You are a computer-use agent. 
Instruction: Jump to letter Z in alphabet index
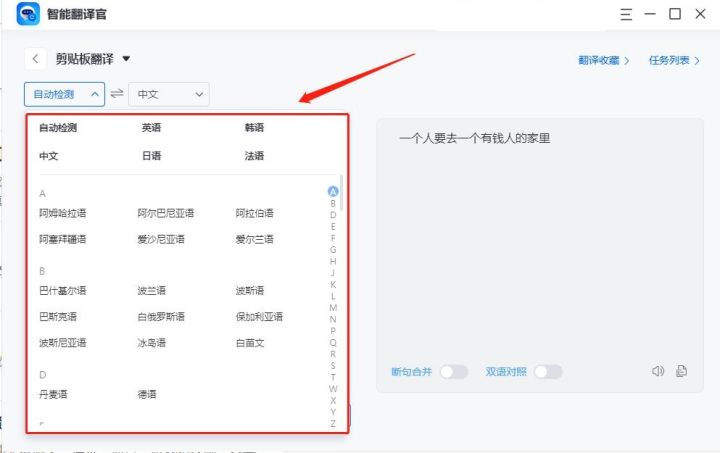(x=333, y=423)
